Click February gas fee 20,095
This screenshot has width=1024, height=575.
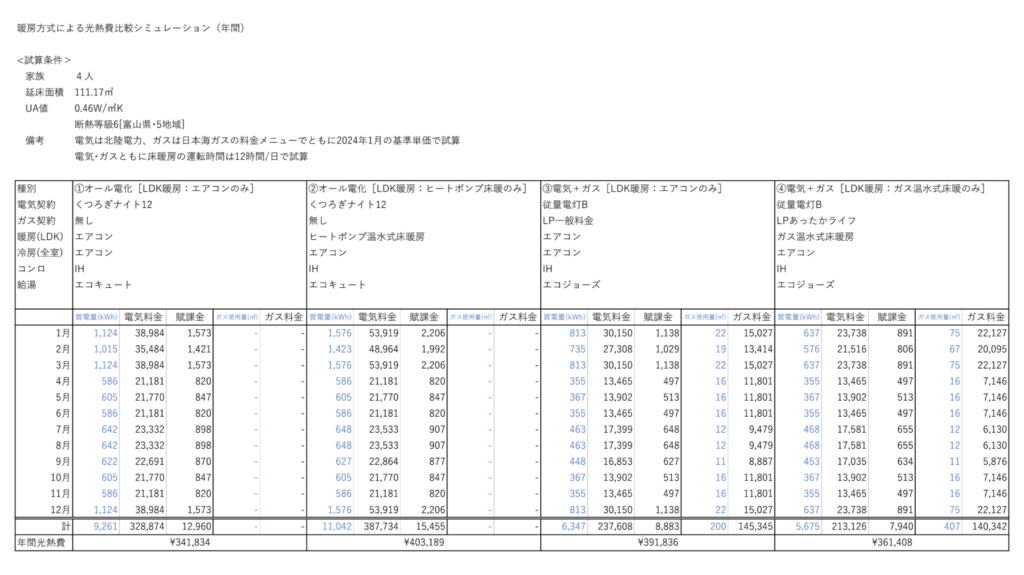pos(991,350)
